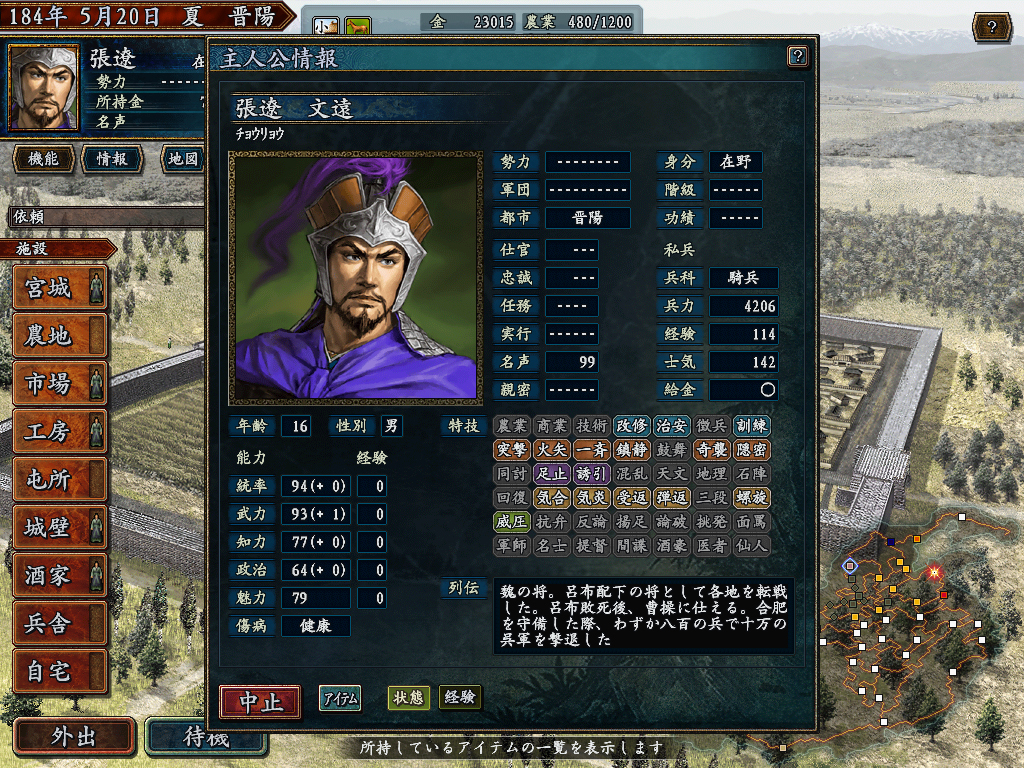Screen dimensions: 1024x768
Task: Enter the 酒家 facility
Action: tap(59, 575)
